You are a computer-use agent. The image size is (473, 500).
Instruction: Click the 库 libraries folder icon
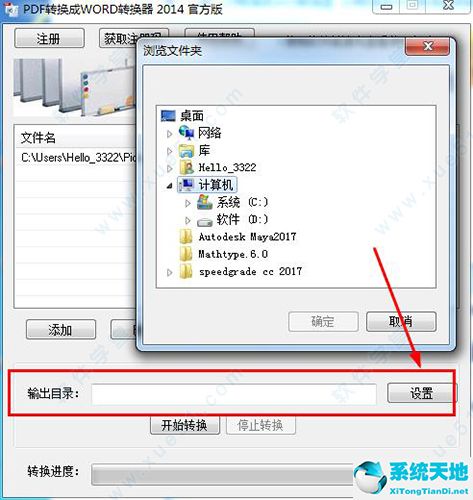[x=186, y=150]
